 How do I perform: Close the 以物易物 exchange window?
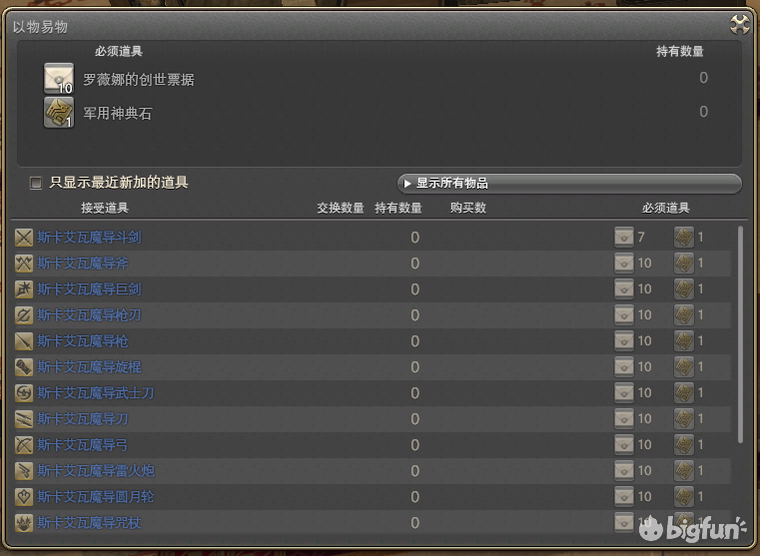point(740,25)
